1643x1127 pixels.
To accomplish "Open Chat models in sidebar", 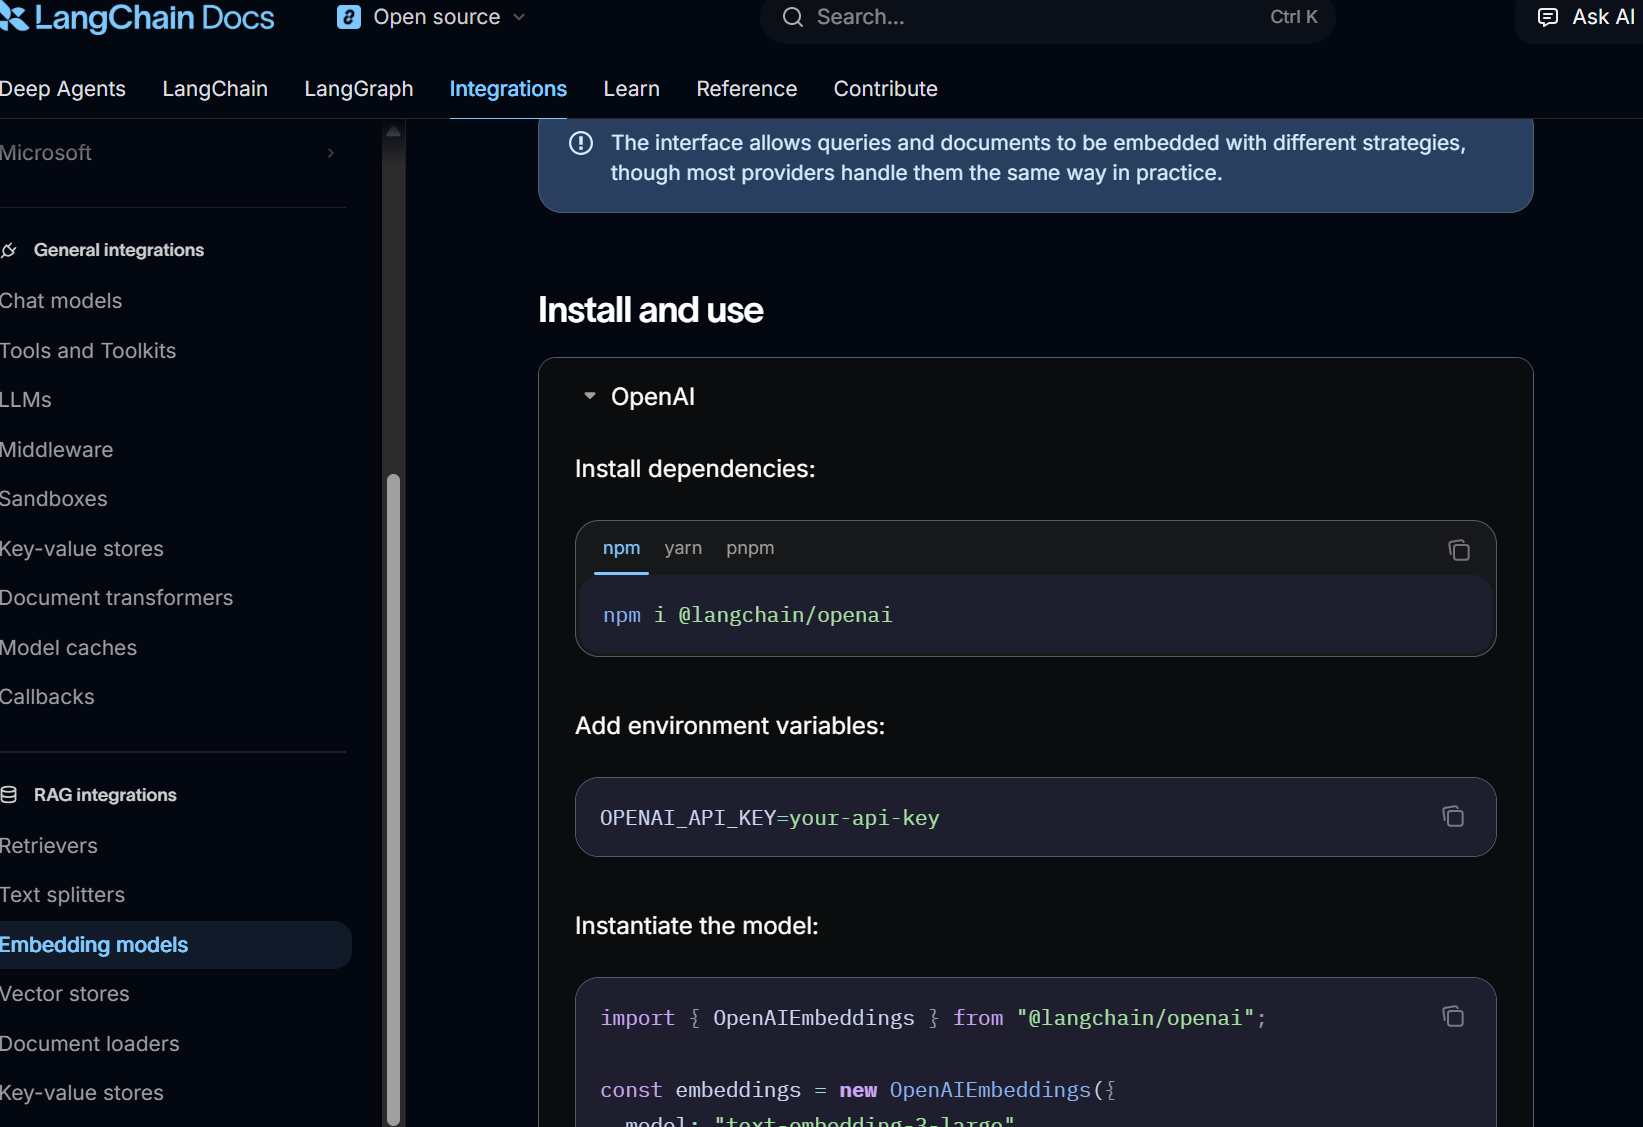I will coord(61,301).
